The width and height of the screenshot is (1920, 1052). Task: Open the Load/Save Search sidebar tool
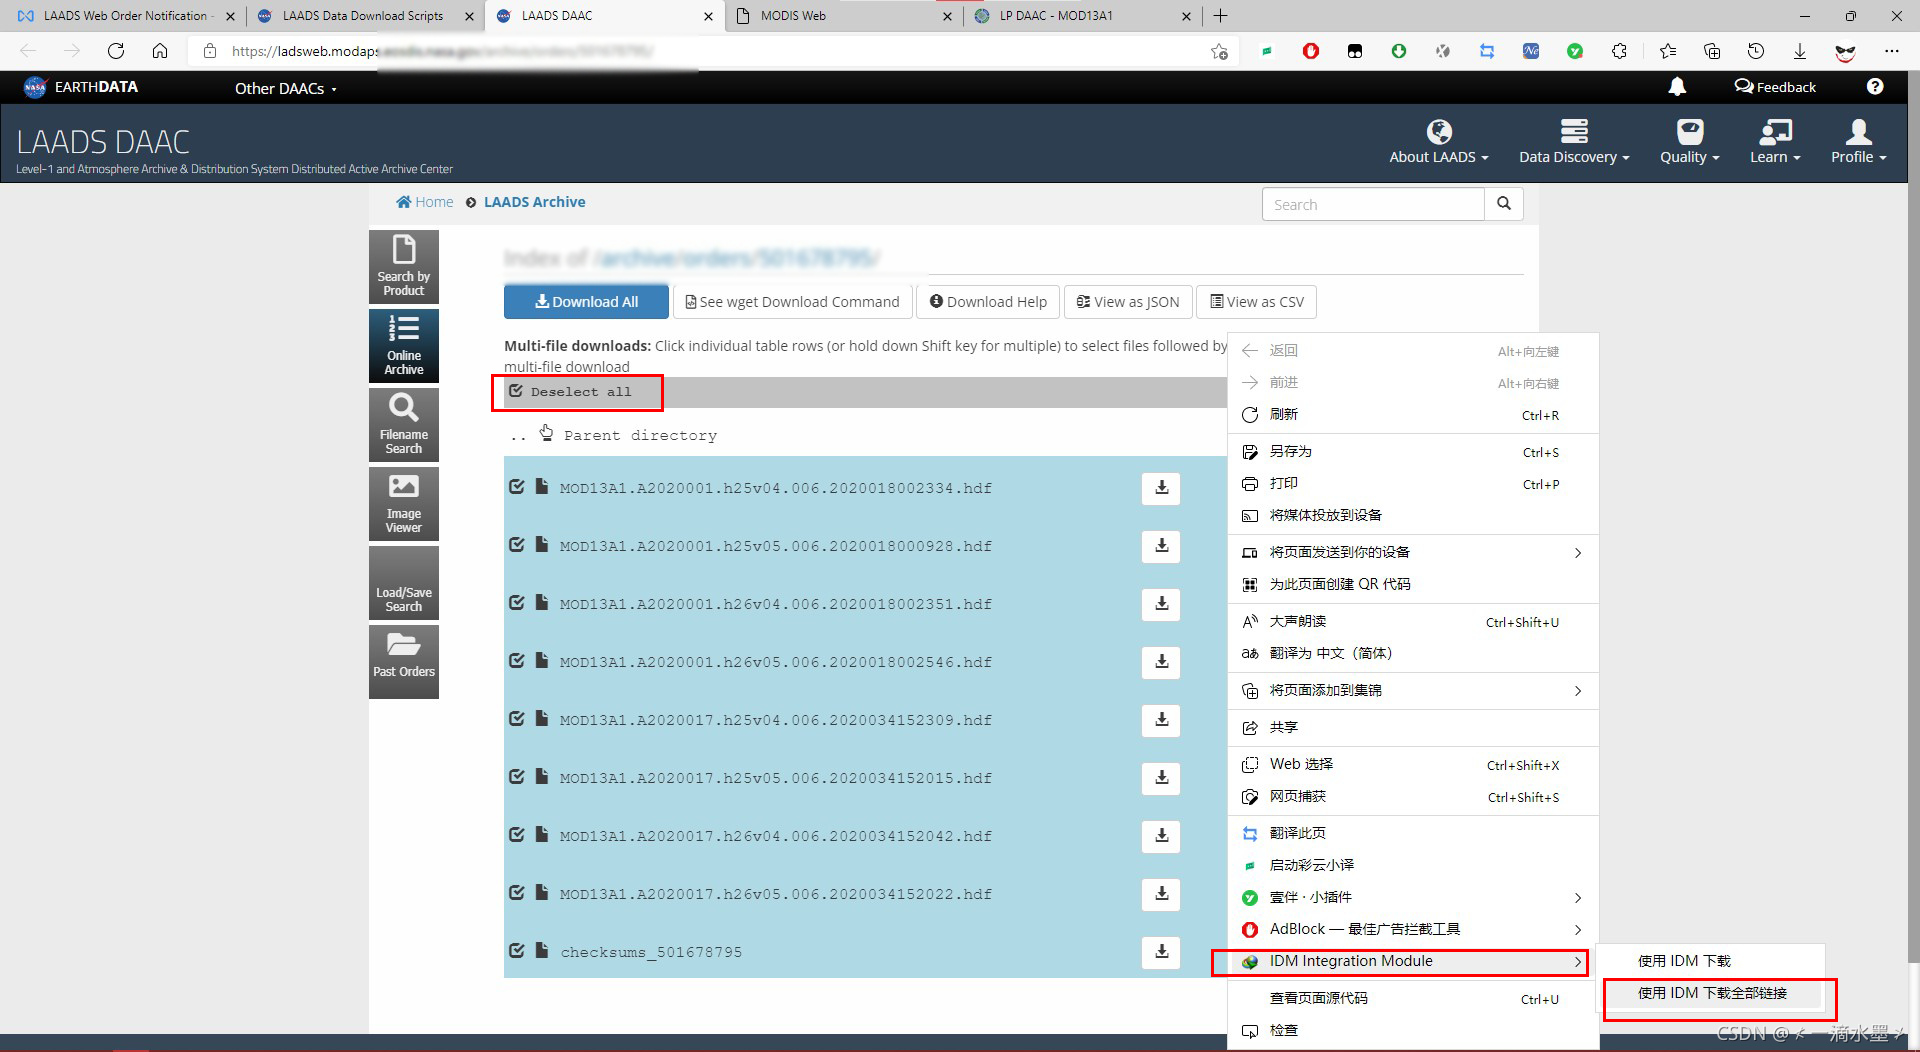pos(404,583)
